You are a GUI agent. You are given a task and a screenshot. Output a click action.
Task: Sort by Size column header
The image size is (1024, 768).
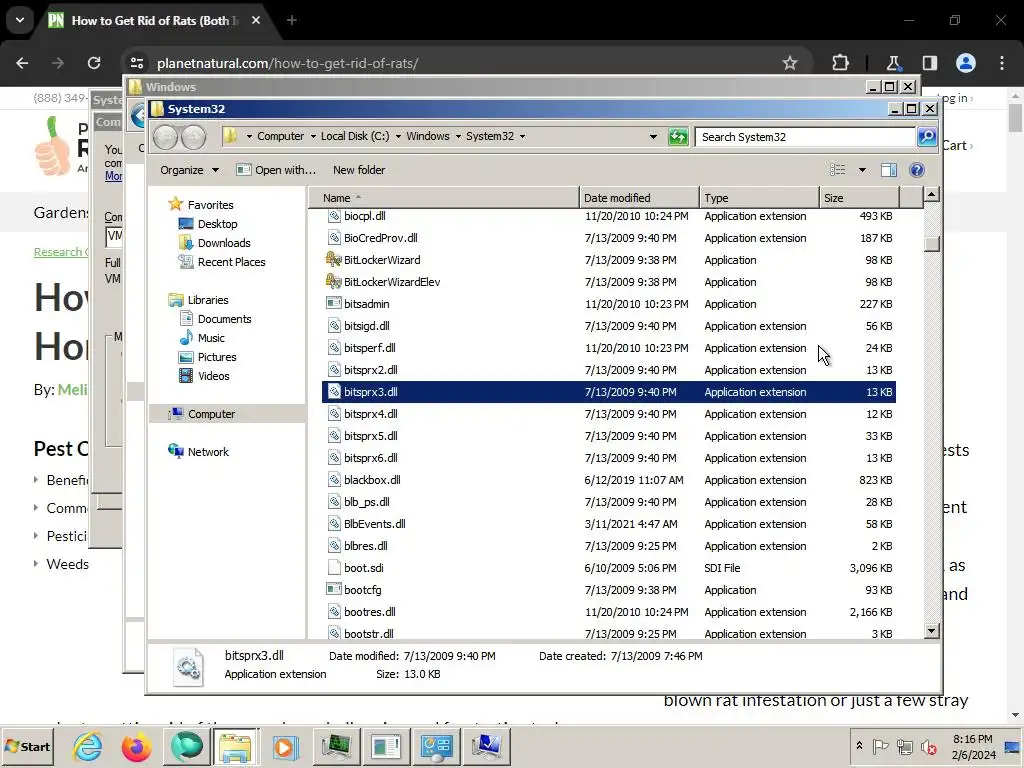pyautogui.click(x=859, y=197)
